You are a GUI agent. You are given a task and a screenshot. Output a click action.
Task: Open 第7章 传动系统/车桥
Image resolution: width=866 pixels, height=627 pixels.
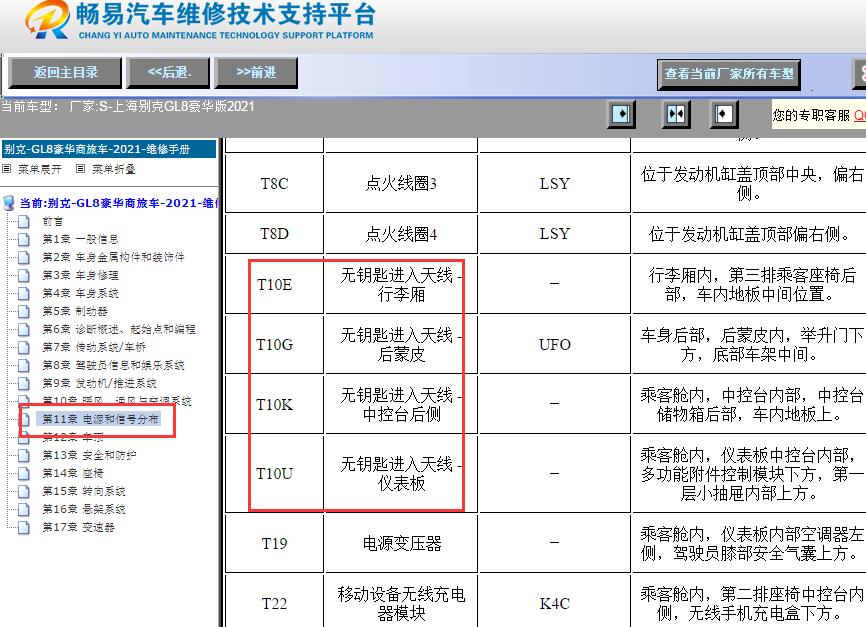pos(94,347)
